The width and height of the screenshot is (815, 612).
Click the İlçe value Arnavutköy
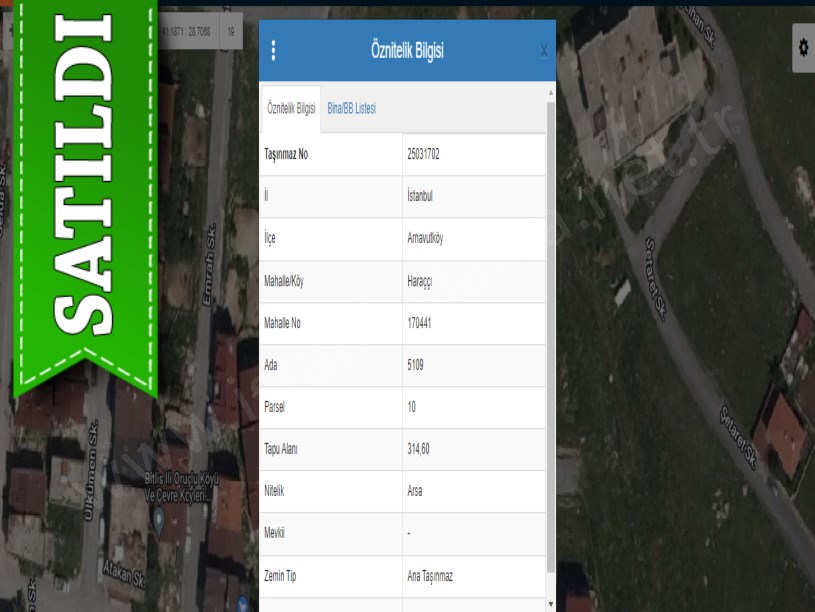(425, 239)
